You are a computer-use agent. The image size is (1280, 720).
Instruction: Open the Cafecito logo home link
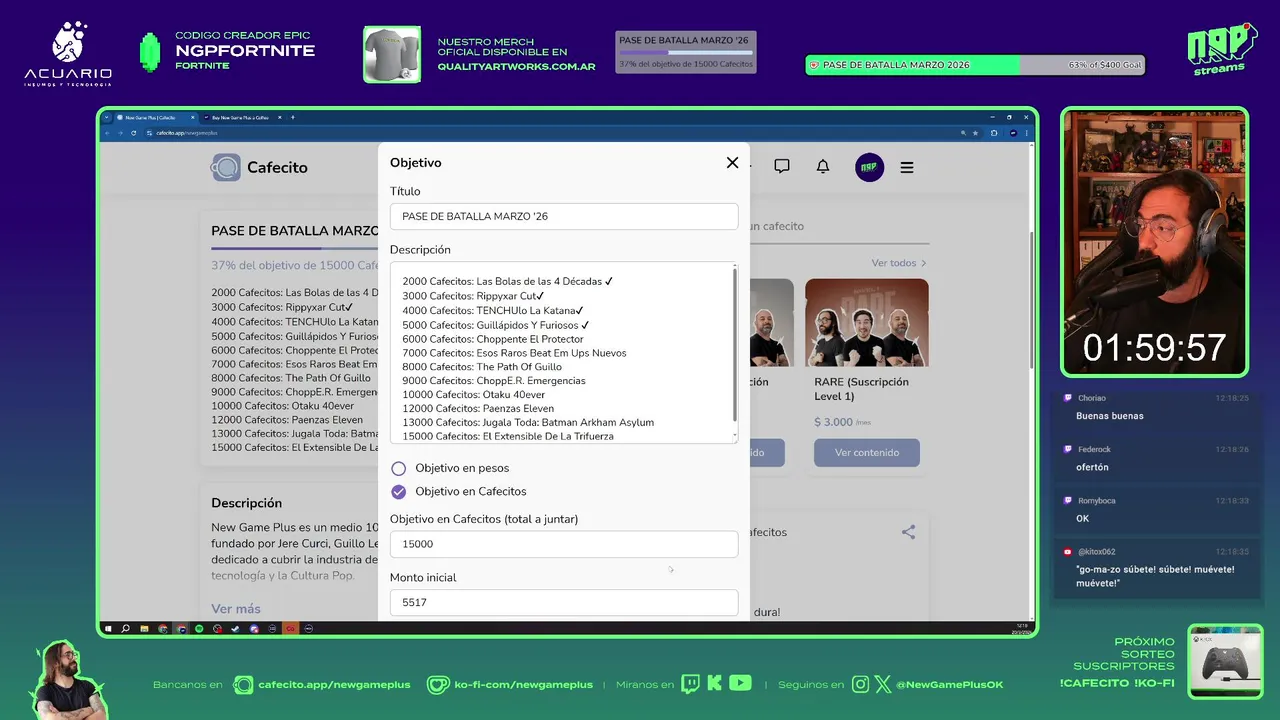pyautogui.click(x=259, y=167)
